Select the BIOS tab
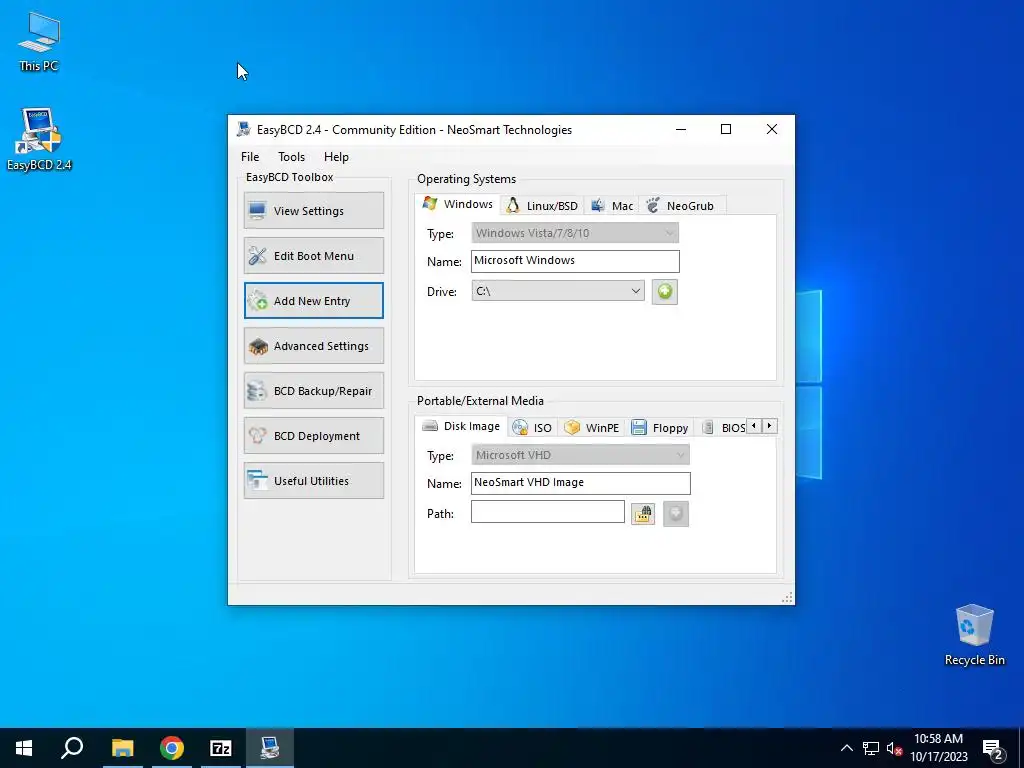 [724, 428]
